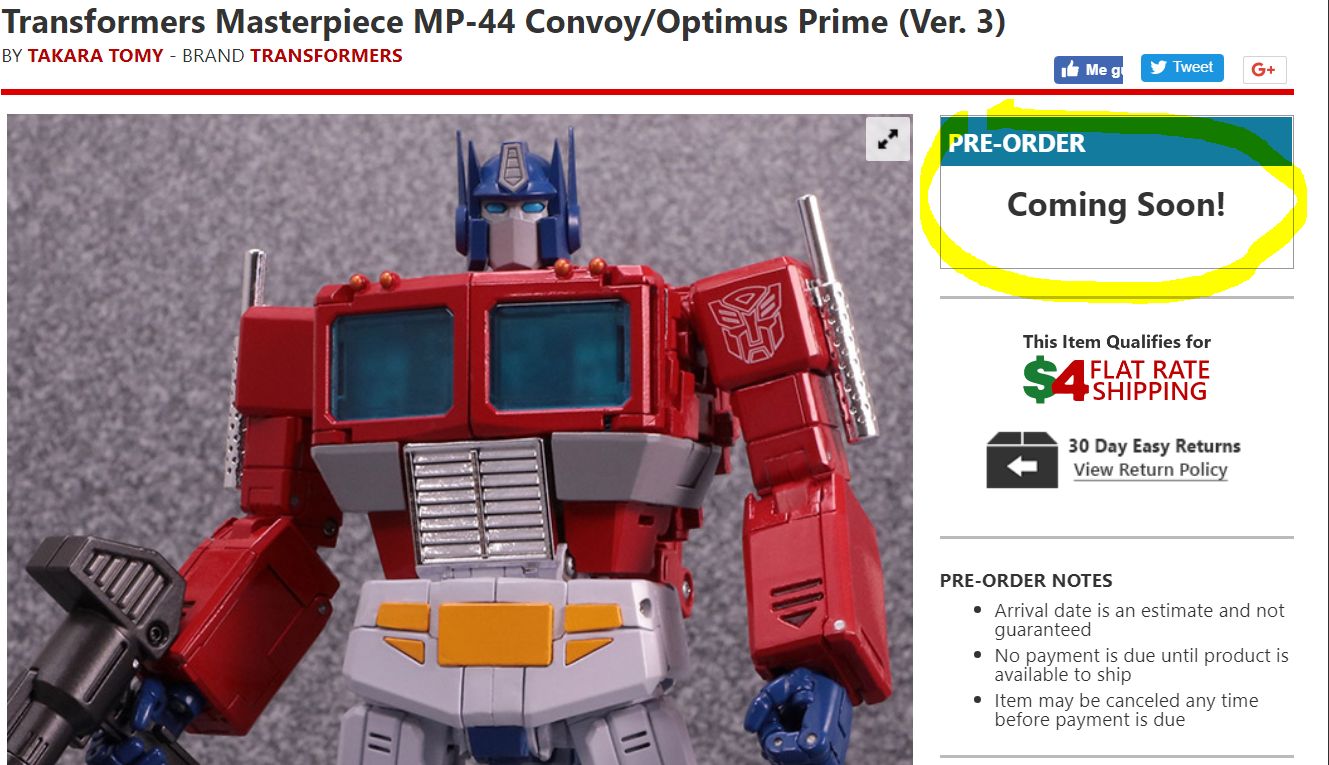This screenshot has width=1329, height=765.
Task: Click the Autobot logo on figure's shoulder
Action: [745, 322]
